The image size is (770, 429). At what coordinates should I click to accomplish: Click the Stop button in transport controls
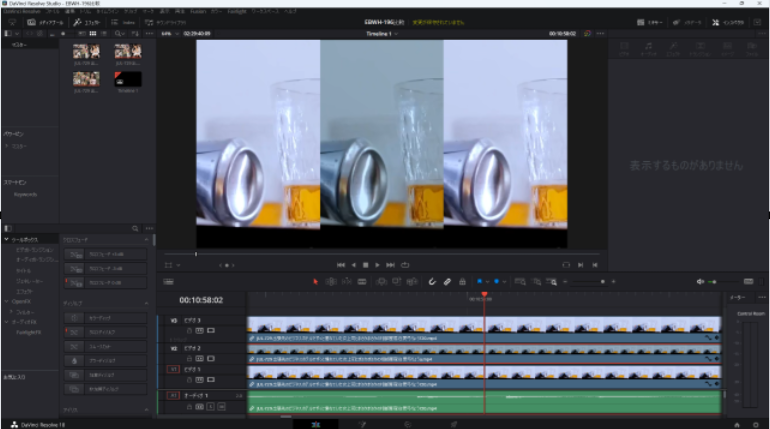coord(365,265)
